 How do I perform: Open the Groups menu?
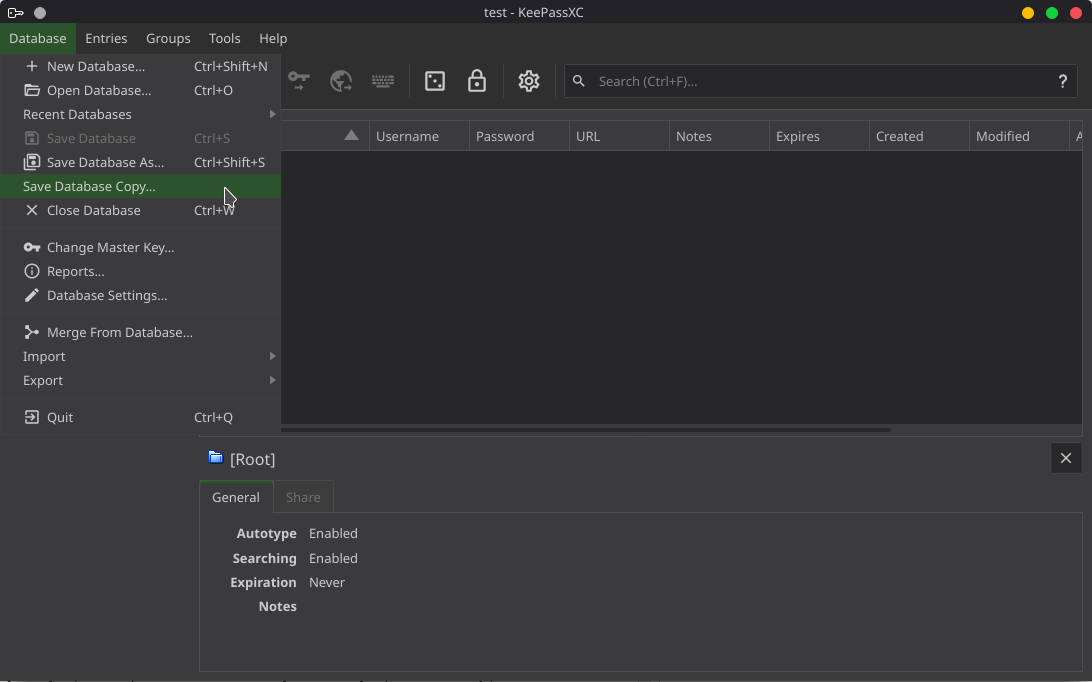(168, 38)
